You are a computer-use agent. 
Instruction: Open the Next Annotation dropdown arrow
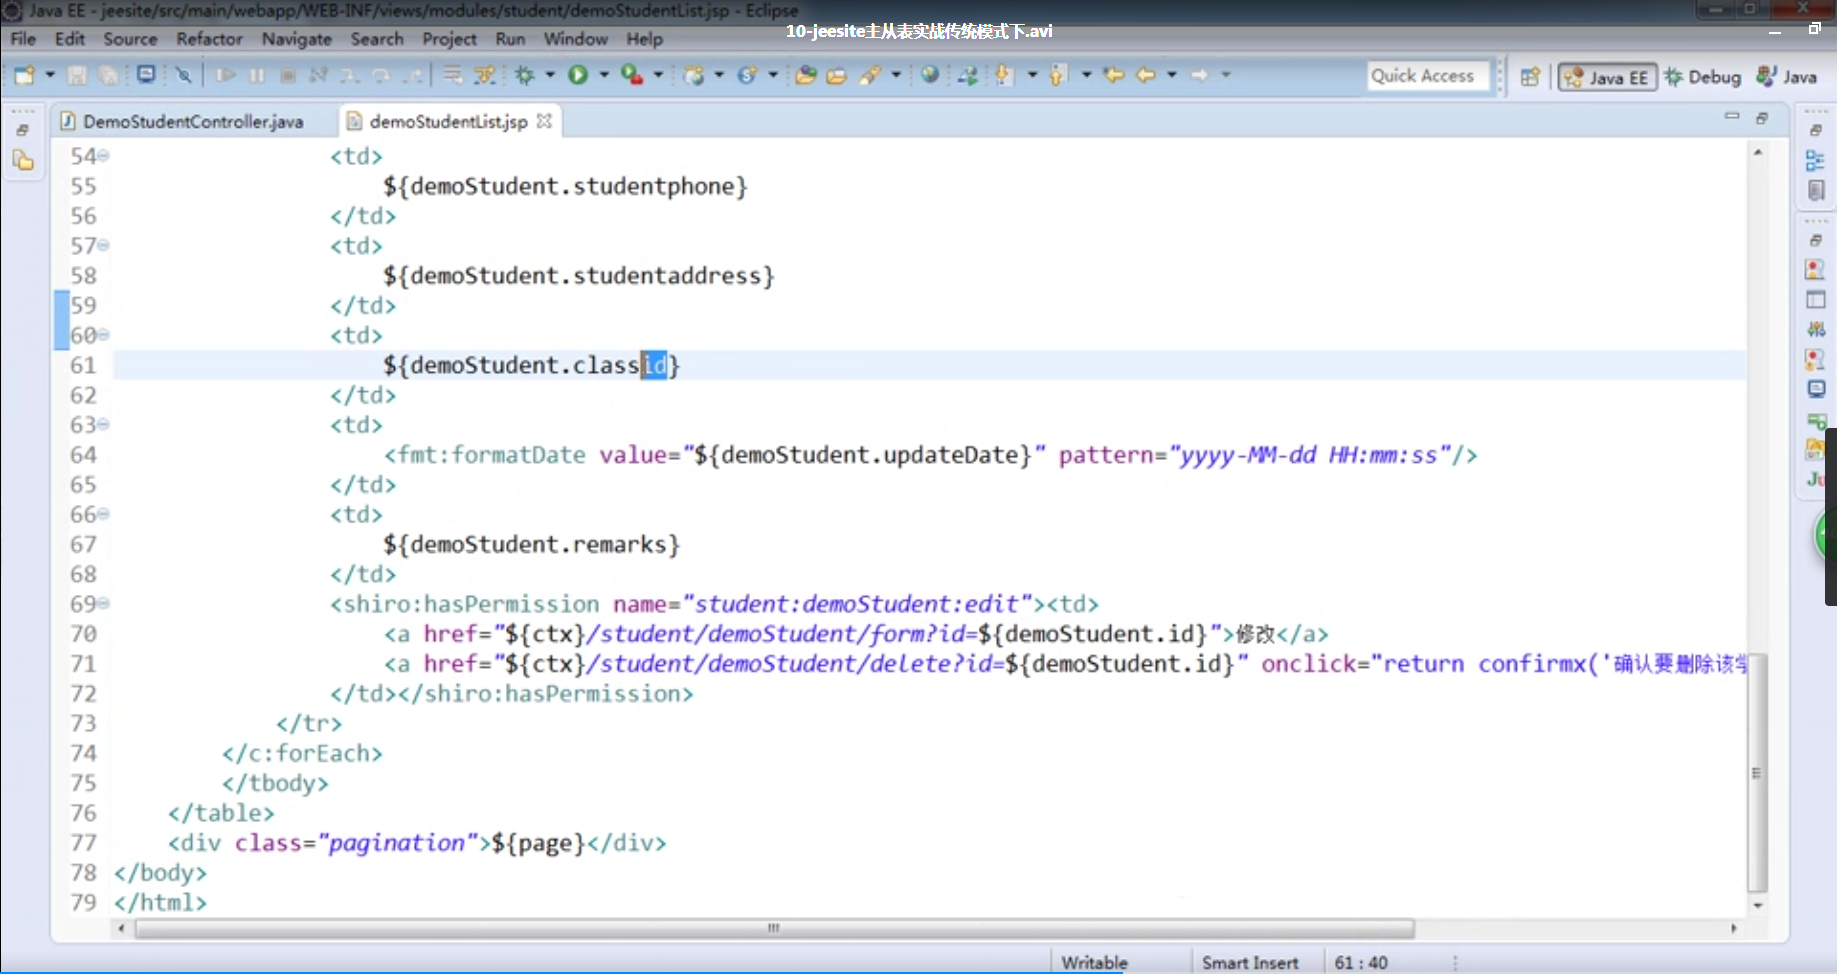click(x=1033, y=75)
